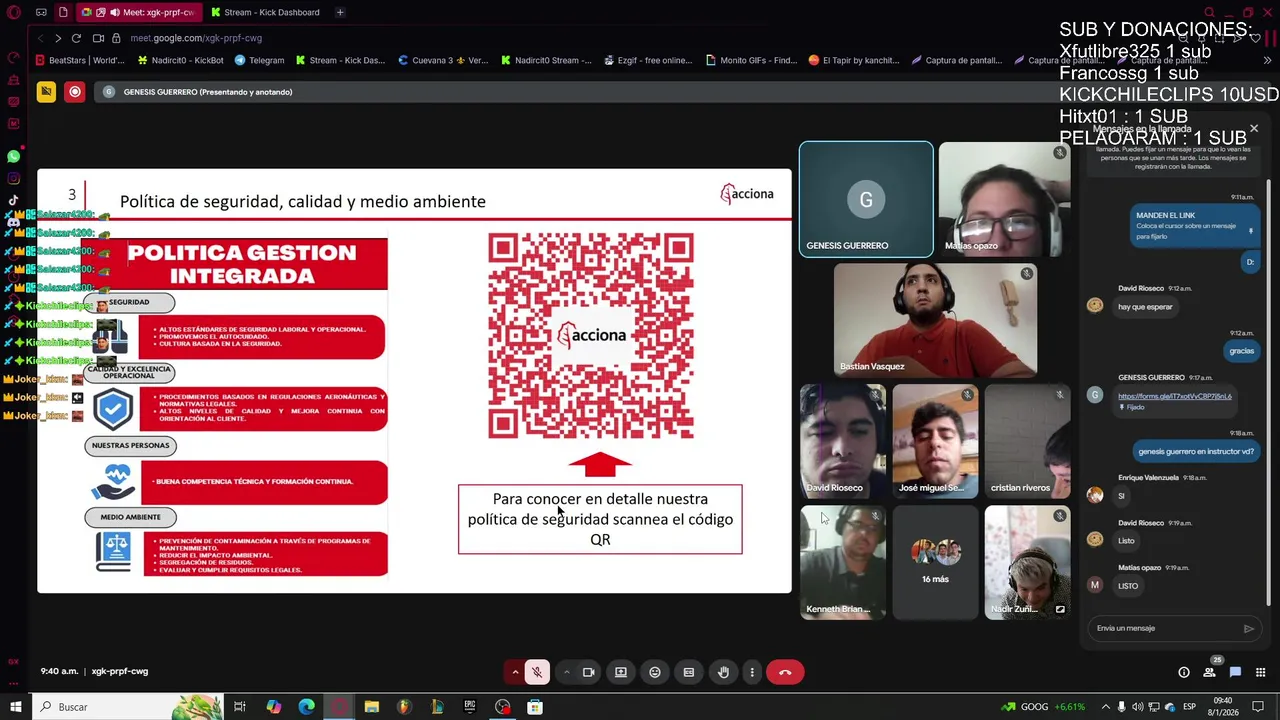Open Ezgif free online bookmark
1280x720 pixels.
[648, 60]
